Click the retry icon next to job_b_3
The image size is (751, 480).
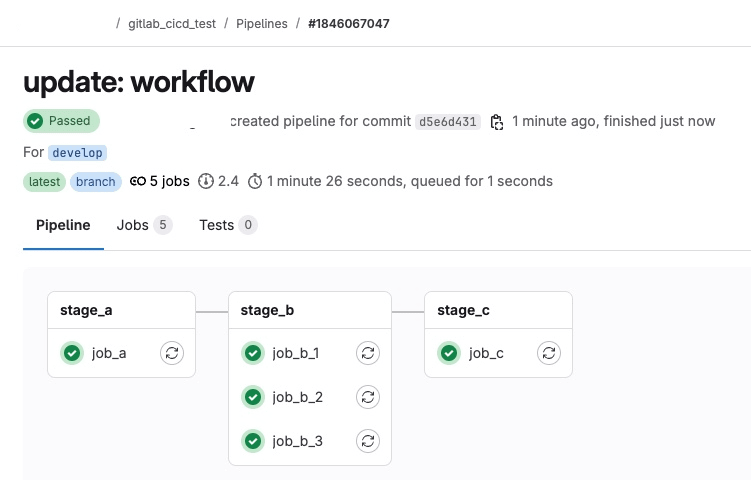tap(368, 441)
